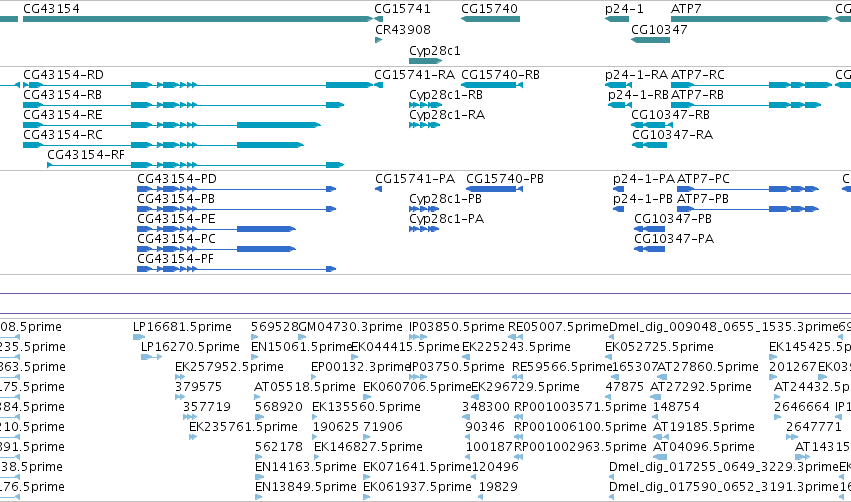The width and height of the screenshot is (851, 502).
Task: Click EST IP03850.5prime
Action: point(457,327)
